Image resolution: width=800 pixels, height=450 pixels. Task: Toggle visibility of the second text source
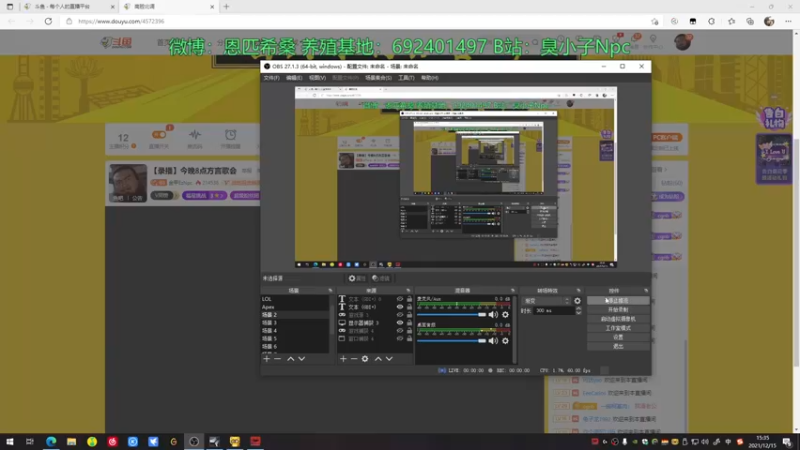pos(400,307)
